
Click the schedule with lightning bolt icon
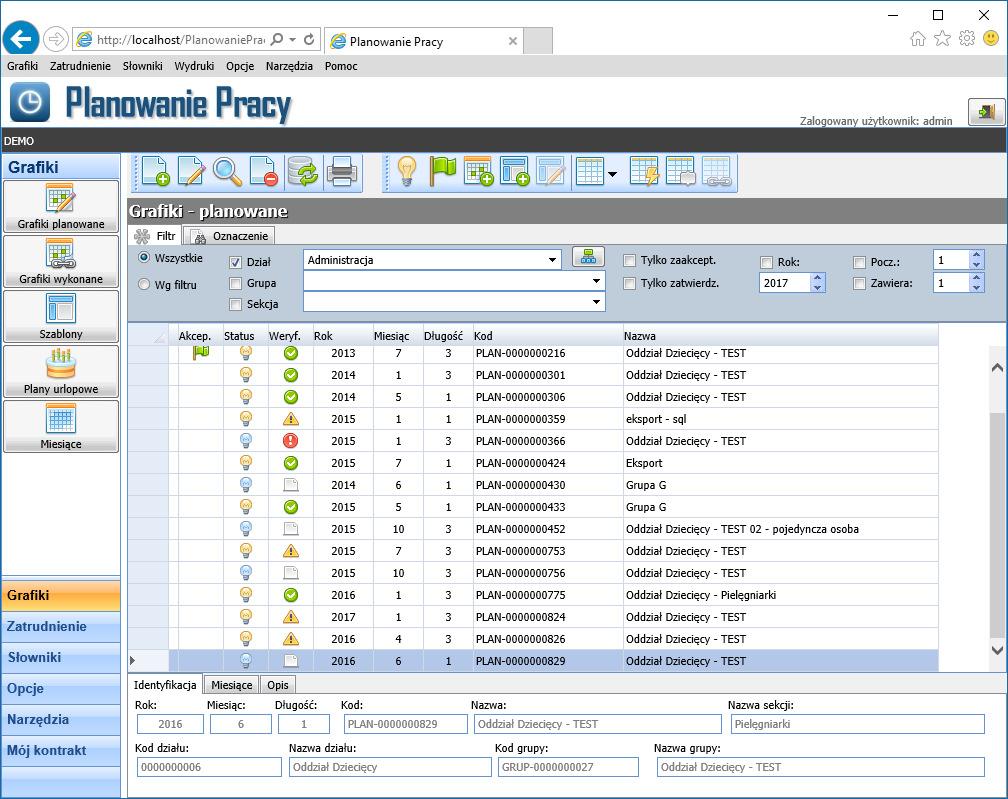pos(644,172)
